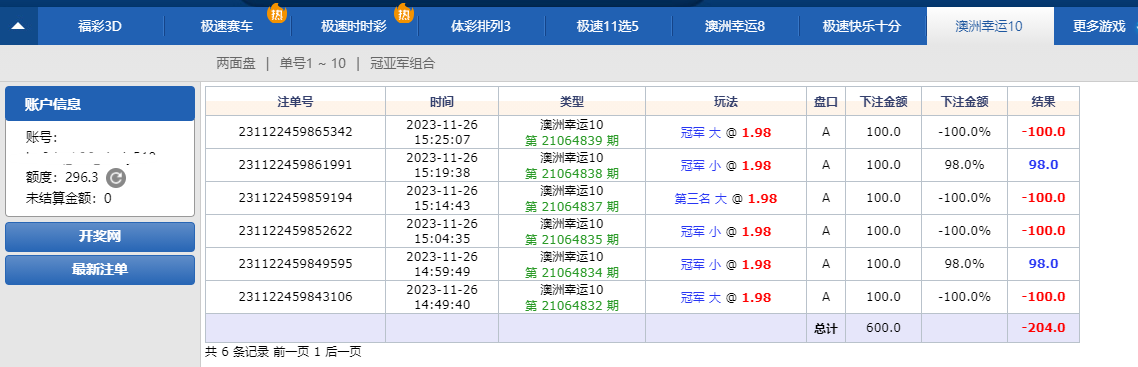Select bet number 231122459843106
Image resolution: width=1138 pixels, height=367 pixels.
[x=295, y=297]
